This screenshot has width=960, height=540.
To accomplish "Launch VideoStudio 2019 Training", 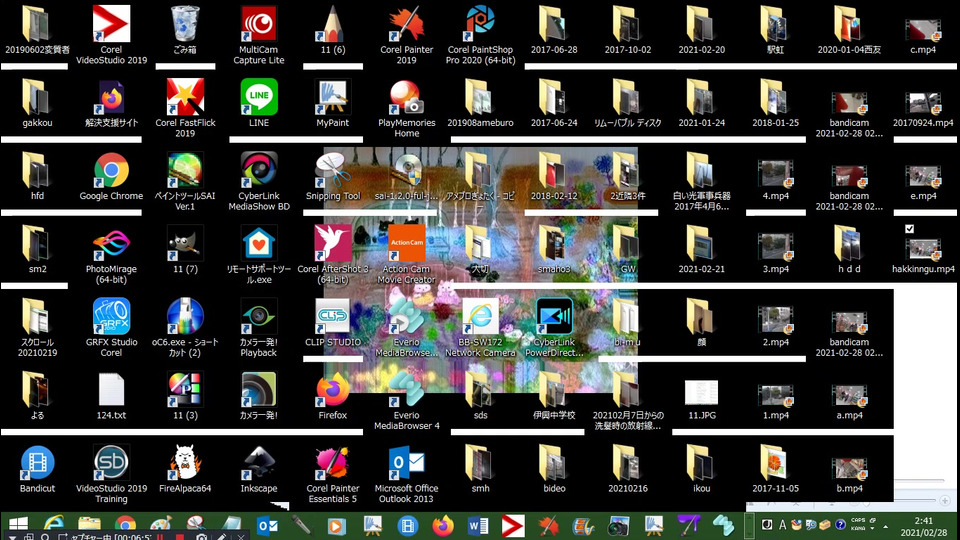I will pos(111,473).
